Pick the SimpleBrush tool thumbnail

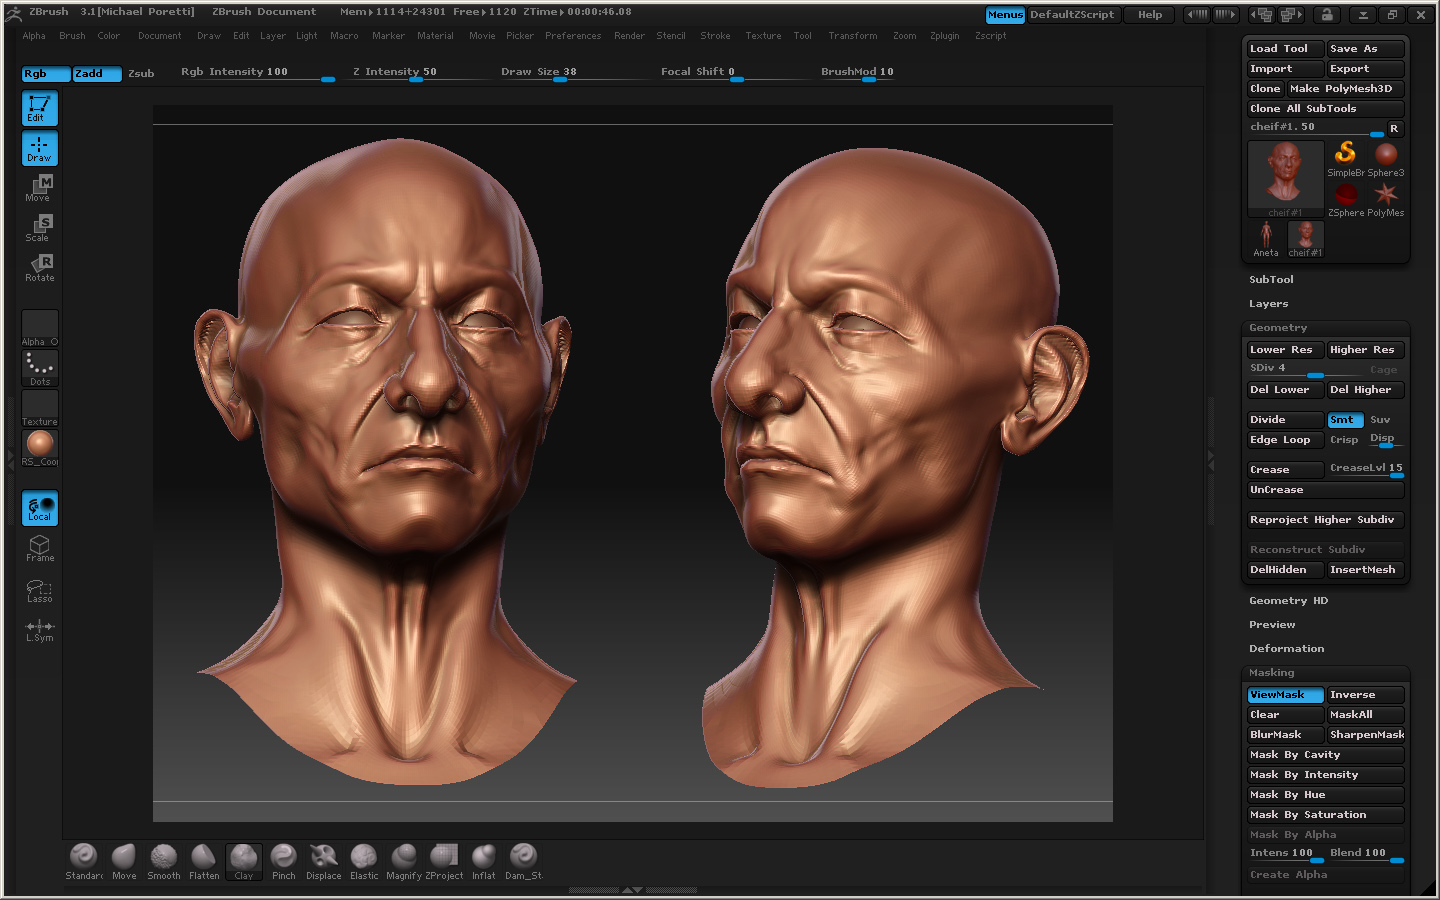pyautogui.click(x=1346, y=159)
